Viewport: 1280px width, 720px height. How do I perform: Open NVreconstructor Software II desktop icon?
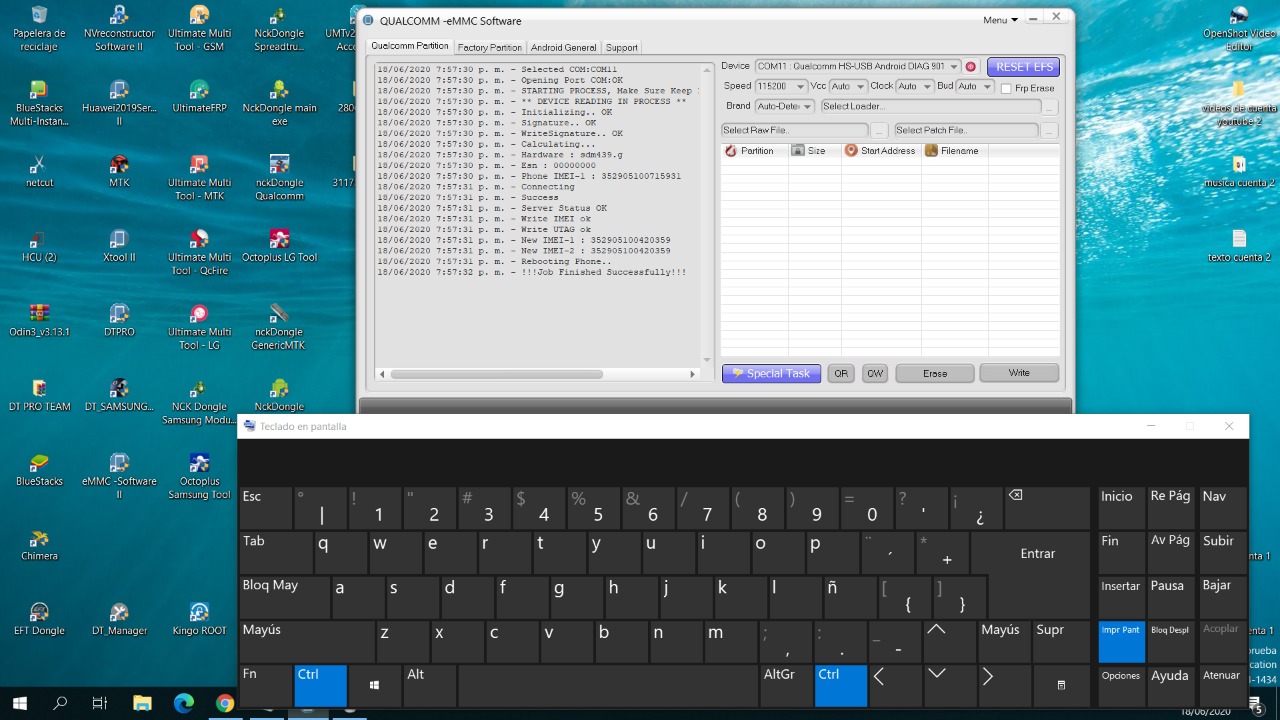point(119,27)
